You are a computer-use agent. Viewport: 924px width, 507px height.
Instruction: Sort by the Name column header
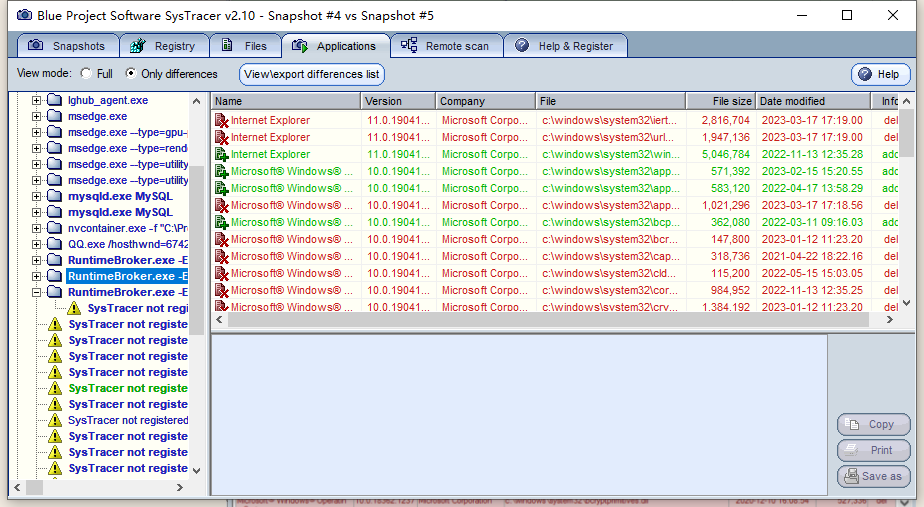pyautogui.click(x=286, y=101)
